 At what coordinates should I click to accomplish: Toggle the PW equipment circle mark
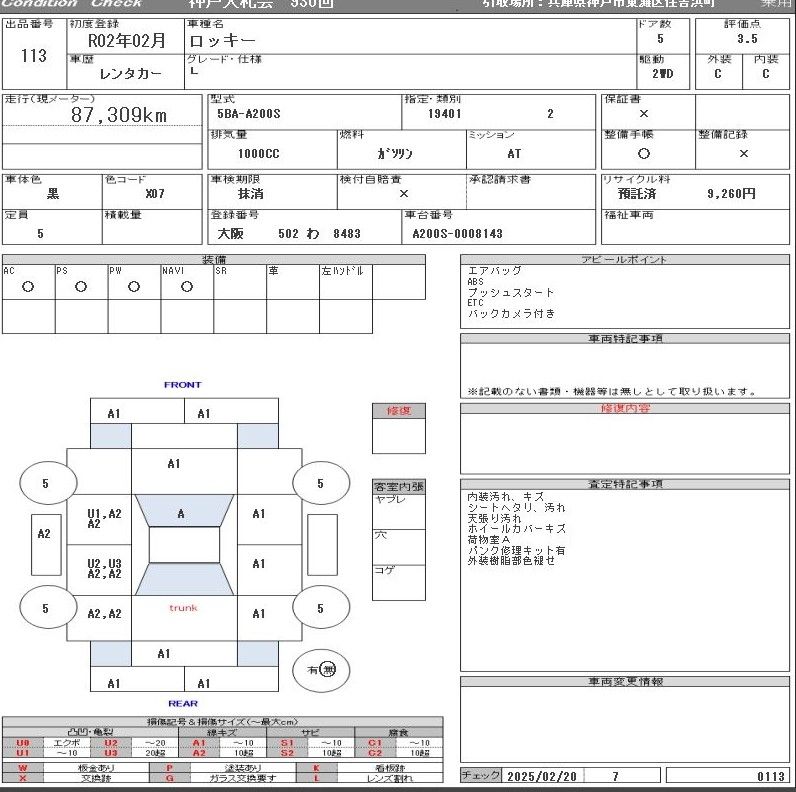pyautogui.click(x=134, y=287)
